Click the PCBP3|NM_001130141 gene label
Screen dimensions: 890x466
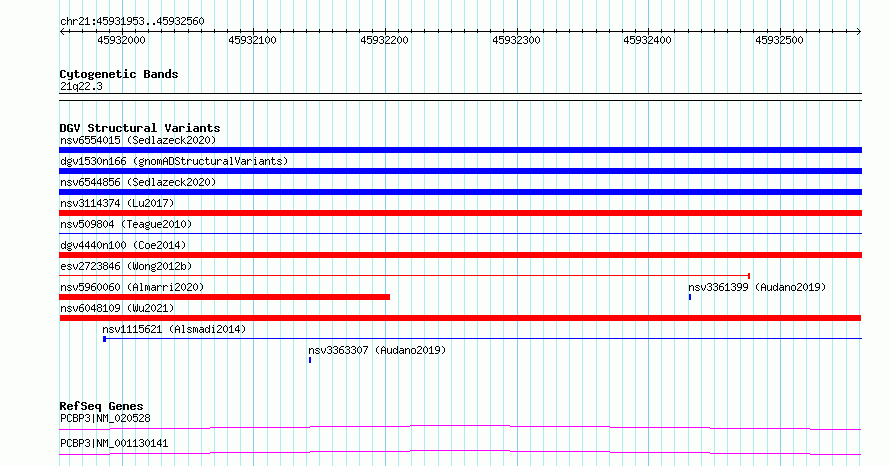coord(114,443)
